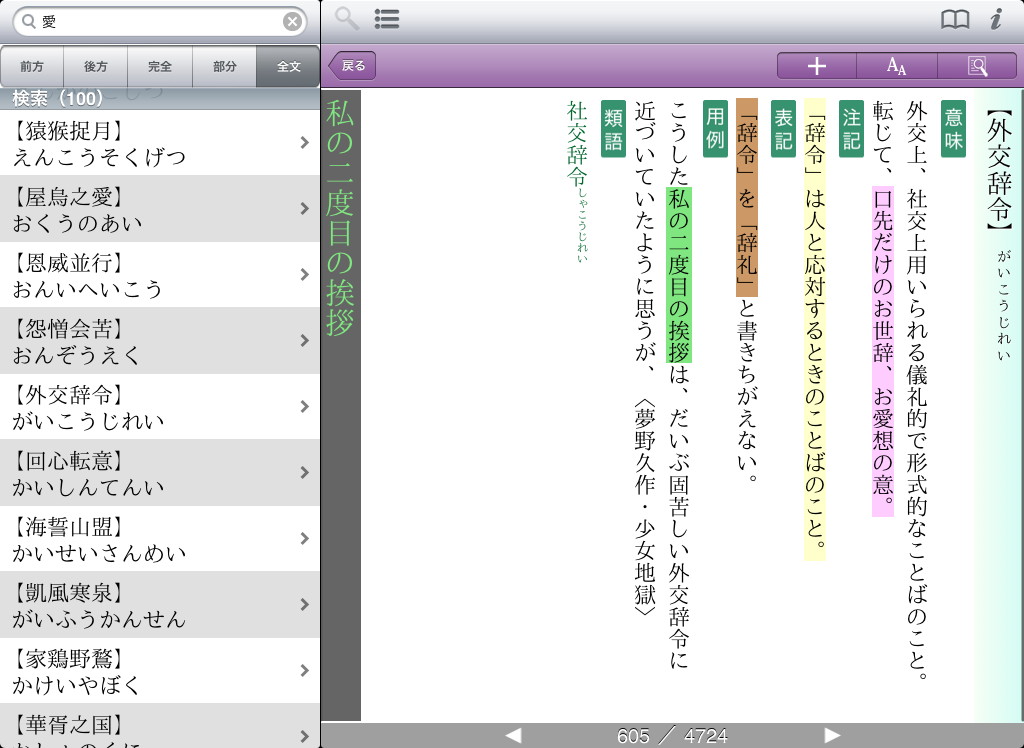Viewport: 1024px width, 748px height.
Task: Go to the previous page arrow
Action: 513,736
